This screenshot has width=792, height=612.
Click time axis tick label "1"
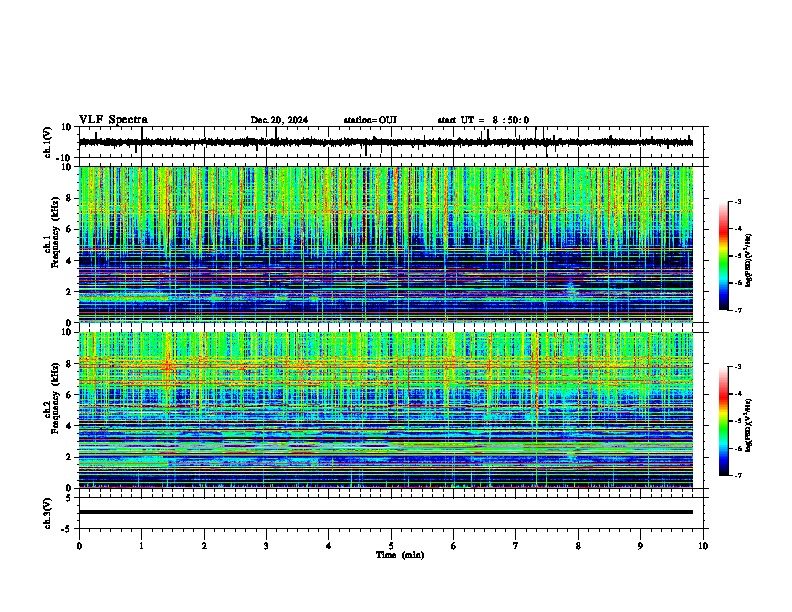tap(141, 546)
